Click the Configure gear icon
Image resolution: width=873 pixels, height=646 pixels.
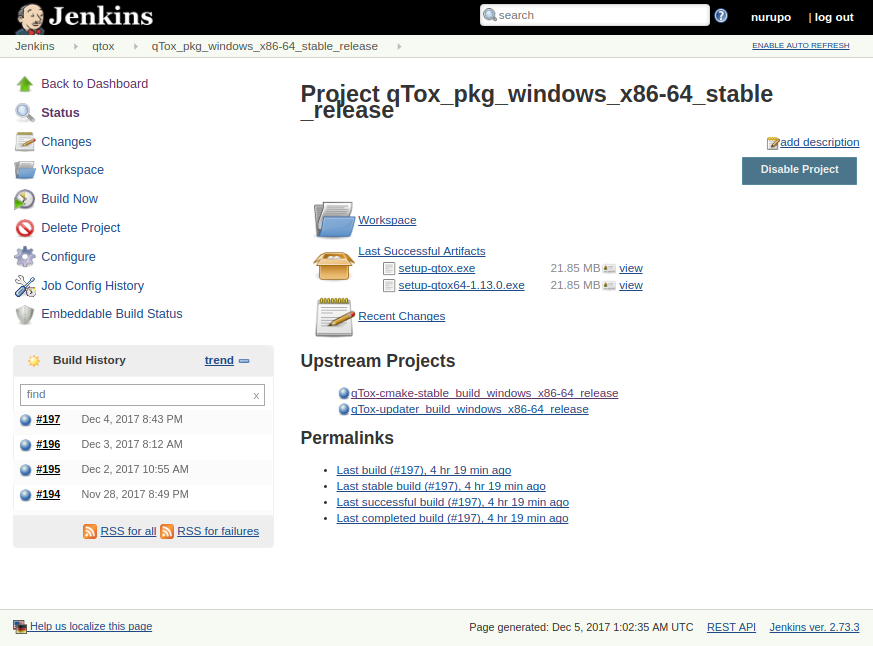[24, 257]
